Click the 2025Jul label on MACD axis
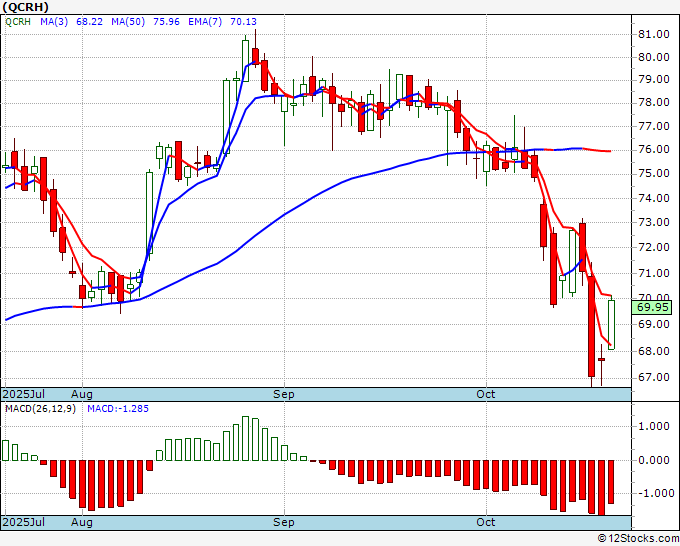Screen dimensions: 680x546 (24, 522)
